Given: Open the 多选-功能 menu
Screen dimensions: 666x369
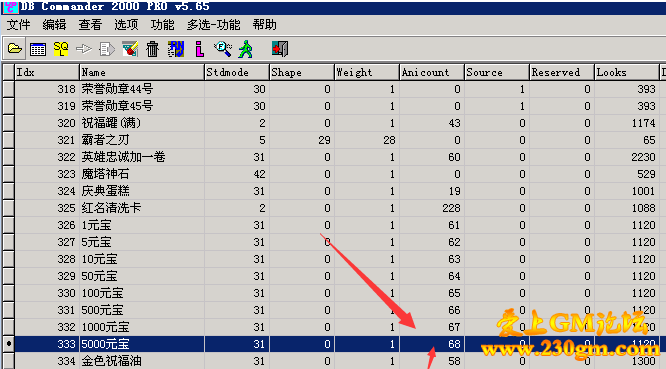Looking at the screenshot, I should point(213,25).
